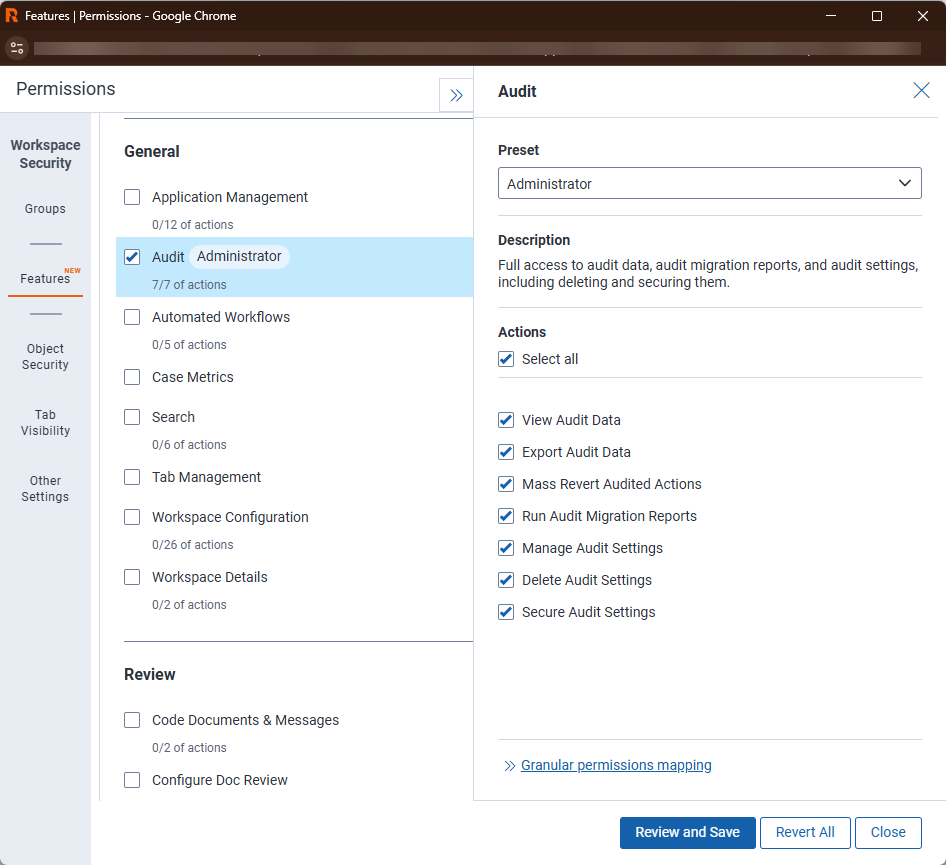Open Other Settings tab
This screenshot has height=865, width=946.
(45, 489)
